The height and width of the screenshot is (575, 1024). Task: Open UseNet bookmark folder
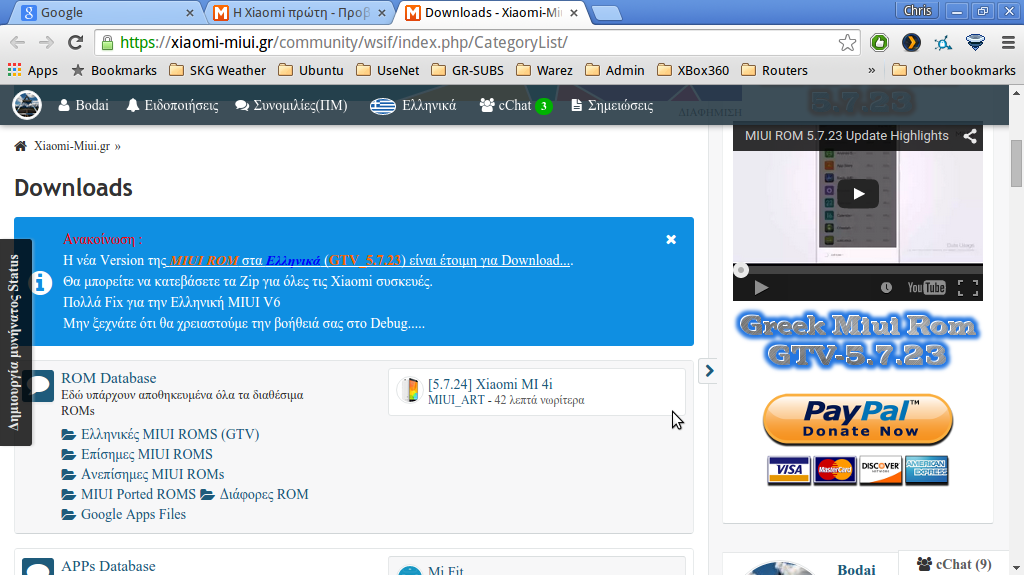pyautogui.click(x=388, y=70)
